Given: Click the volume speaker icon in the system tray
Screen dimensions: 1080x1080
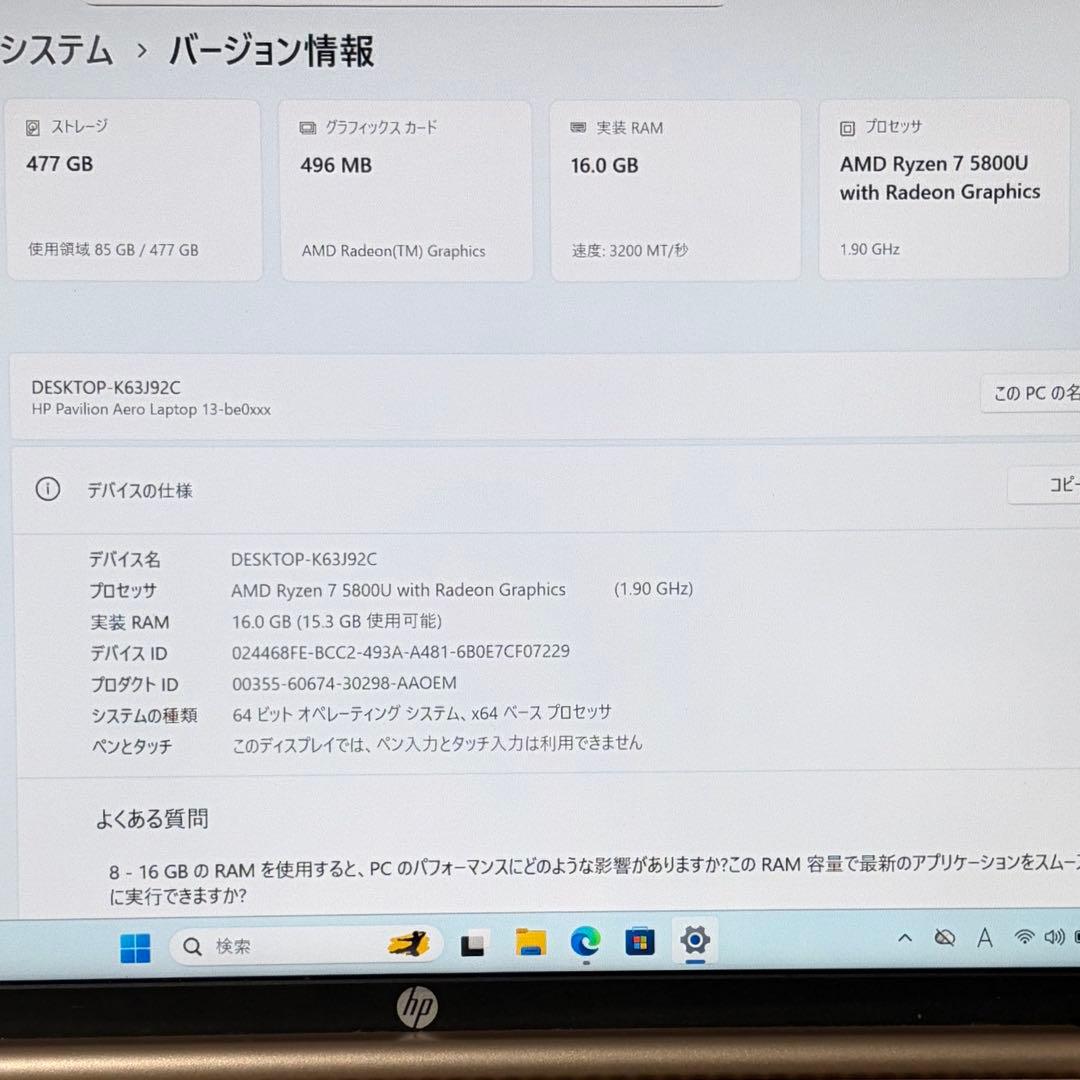Looking at the screenshot, I should [x=1053, y=938].
